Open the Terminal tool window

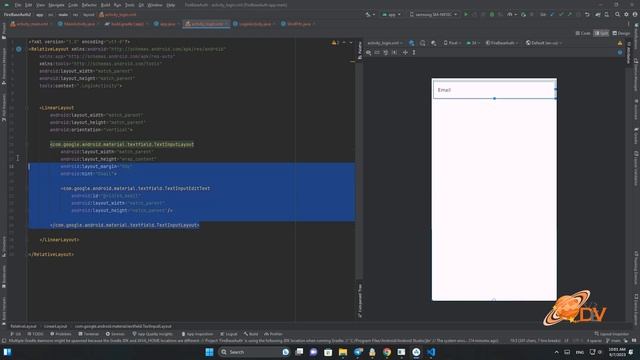point(89,334)
